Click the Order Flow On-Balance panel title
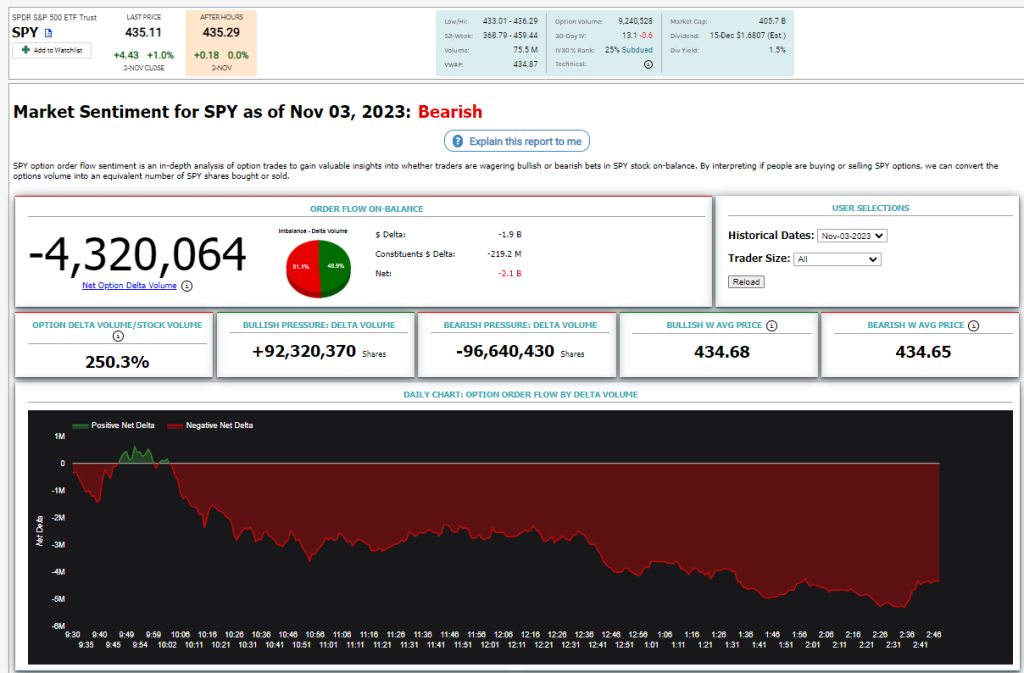The image size is (1024, 673). point(366,209)
